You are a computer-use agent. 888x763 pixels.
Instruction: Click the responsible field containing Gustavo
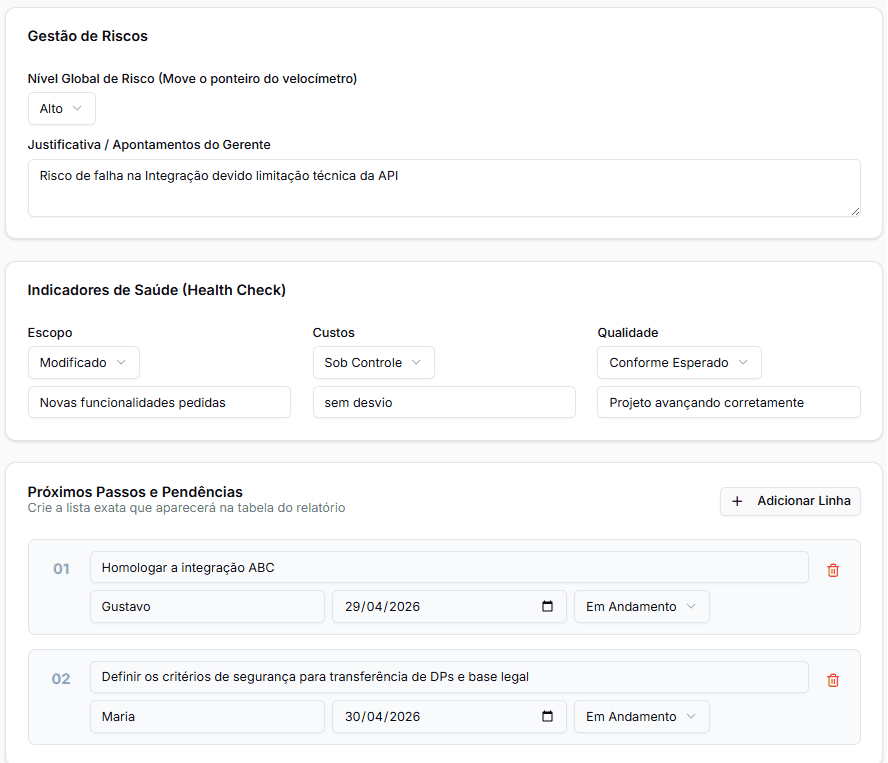pyautogui.click(x=207, y=607)
